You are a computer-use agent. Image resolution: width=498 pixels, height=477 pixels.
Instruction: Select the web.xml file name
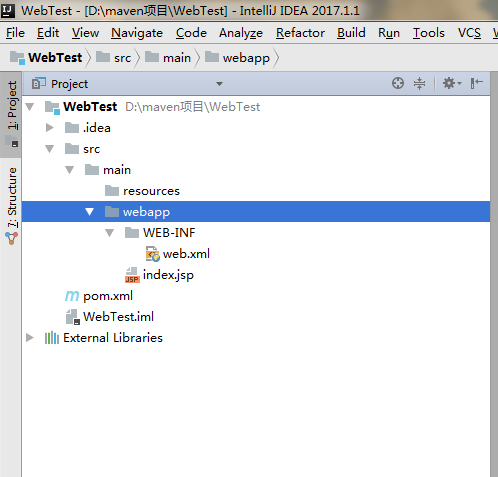(186, 254)
